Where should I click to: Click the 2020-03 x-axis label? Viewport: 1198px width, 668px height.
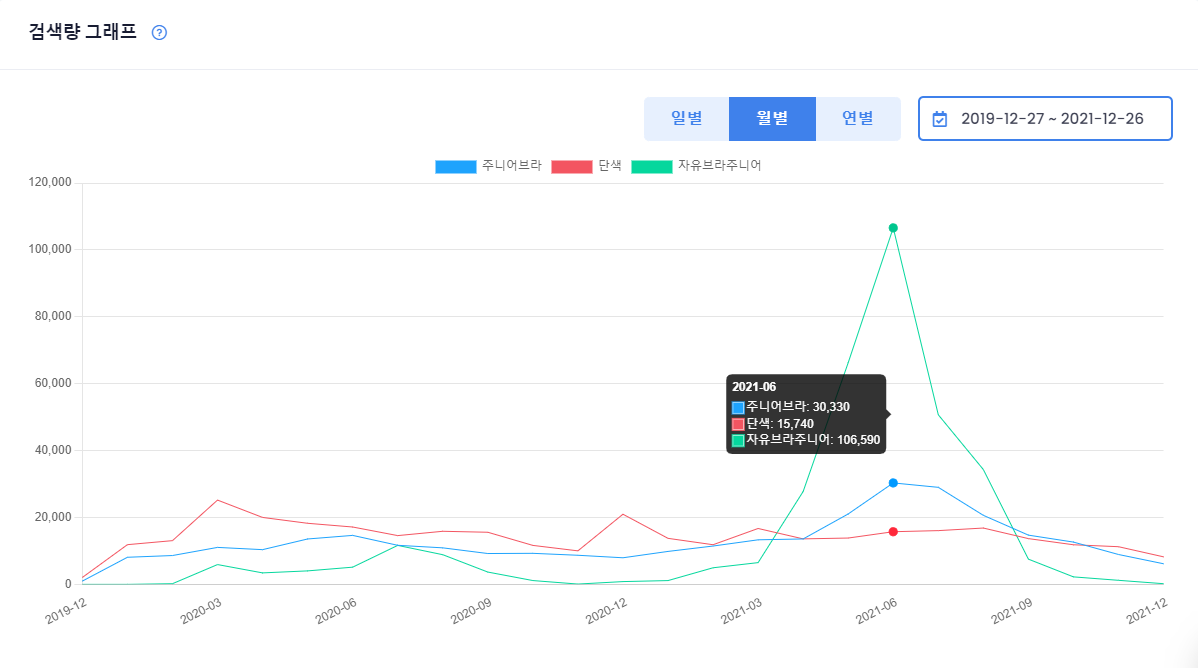(201, 611)
